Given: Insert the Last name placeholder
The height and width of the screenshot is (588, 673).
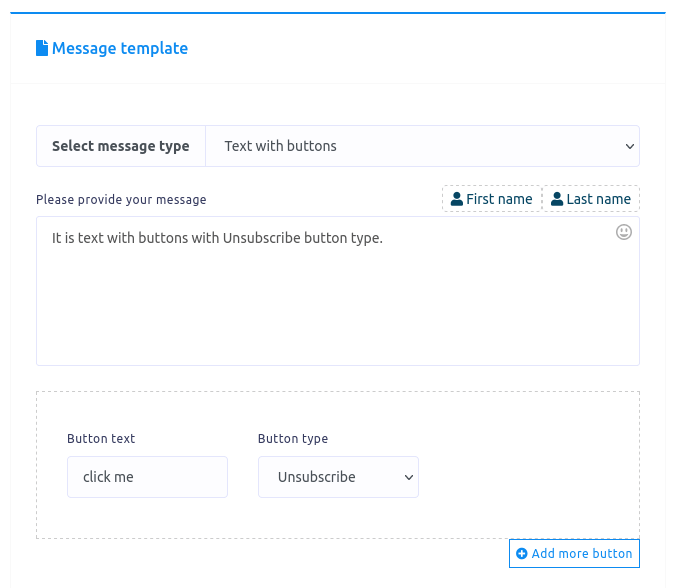Looking at the screenshot, I should point(591,199).
